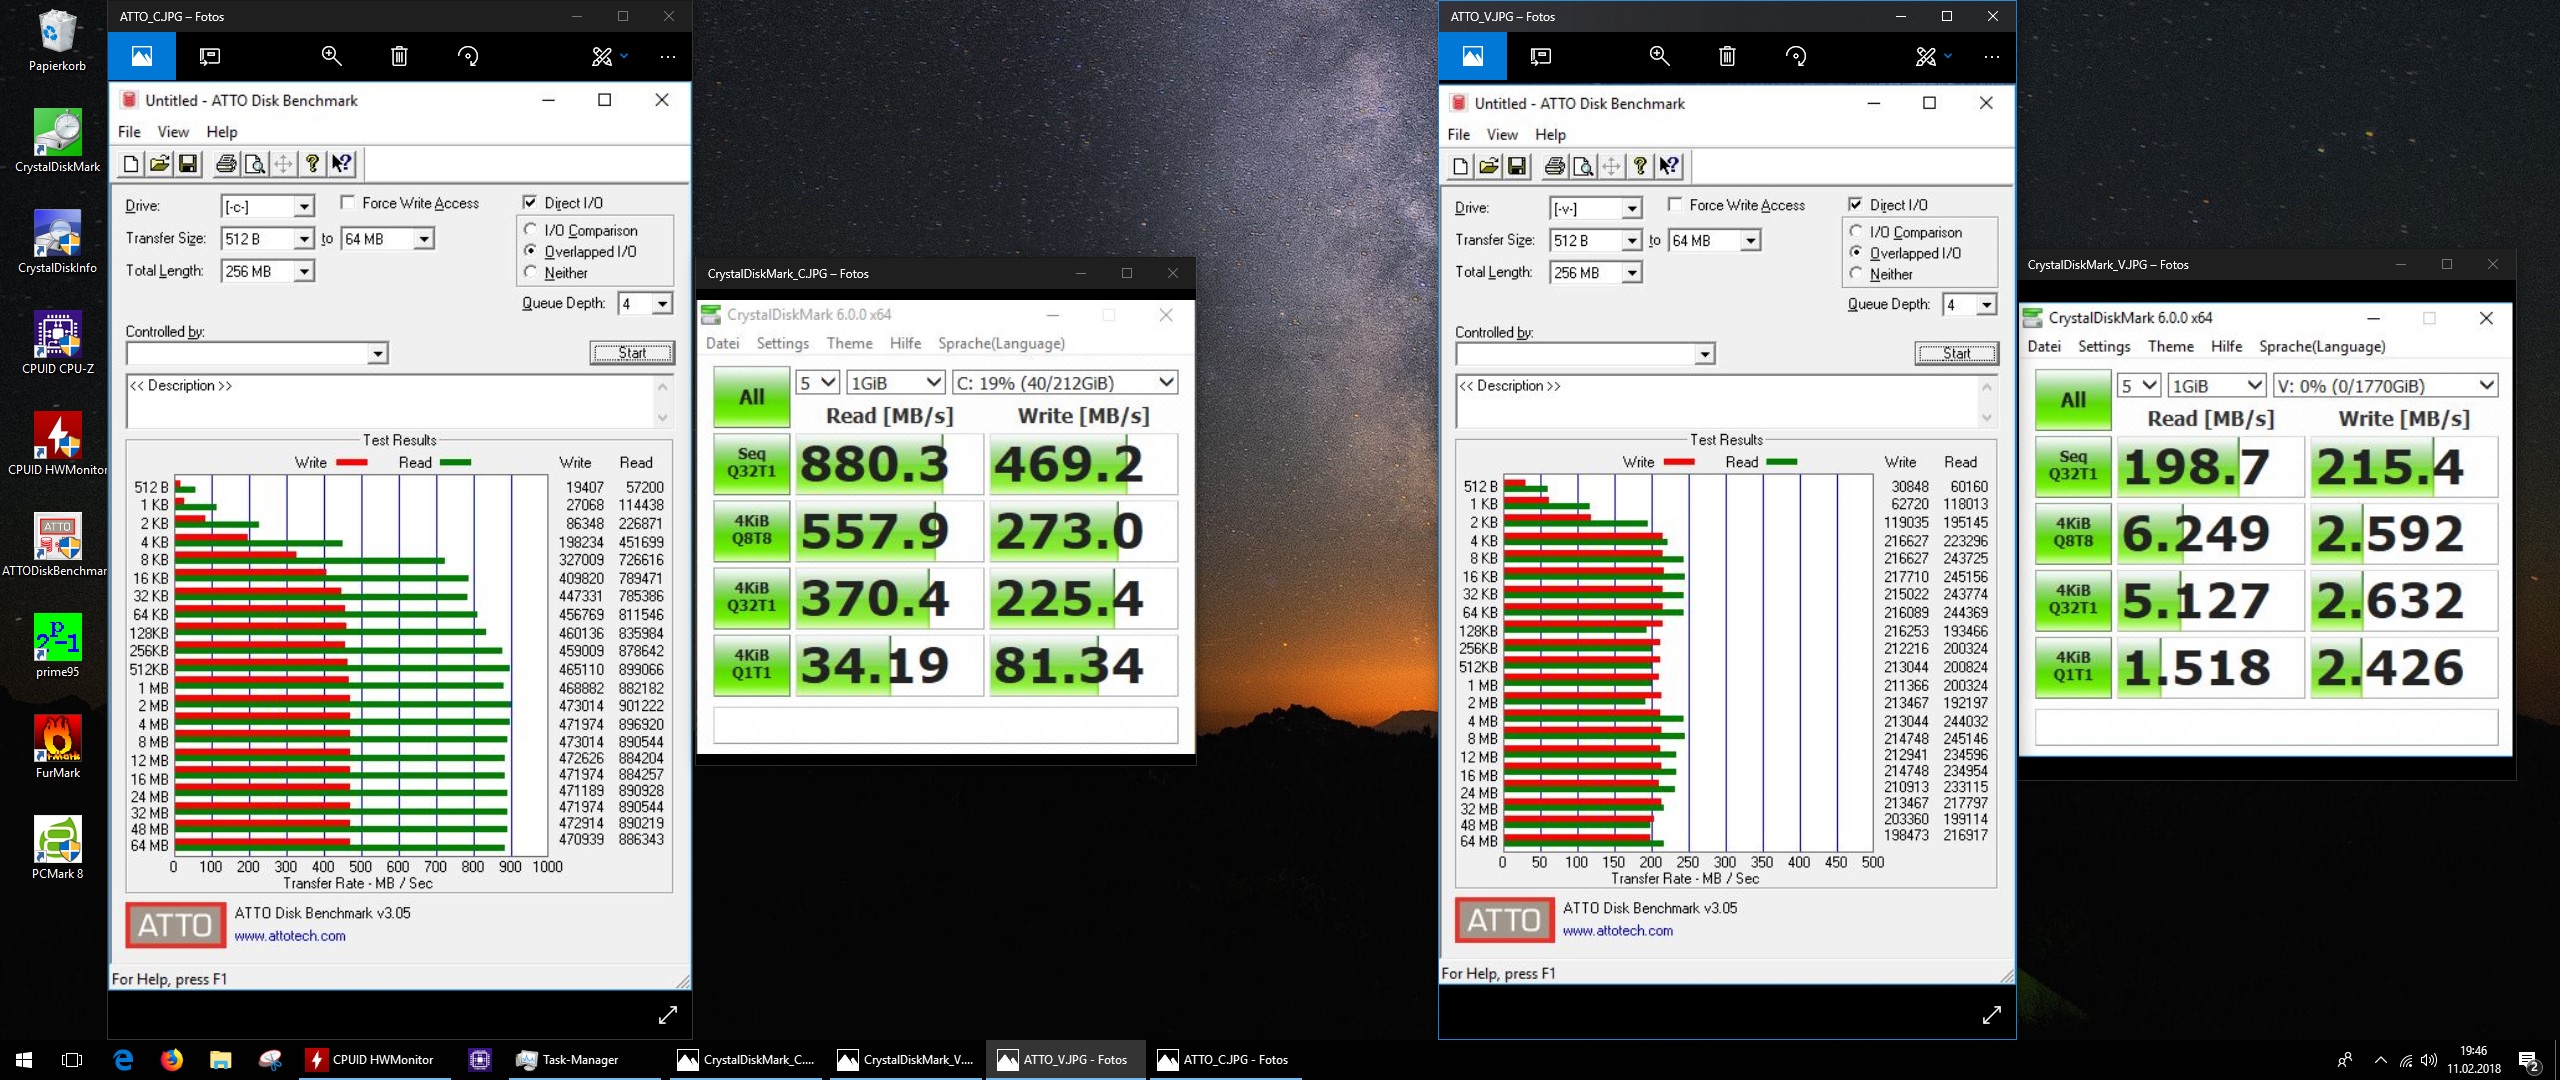Select Neither radio button in left ATTO
This screenshot has height=1080, width=2560.
531,273
